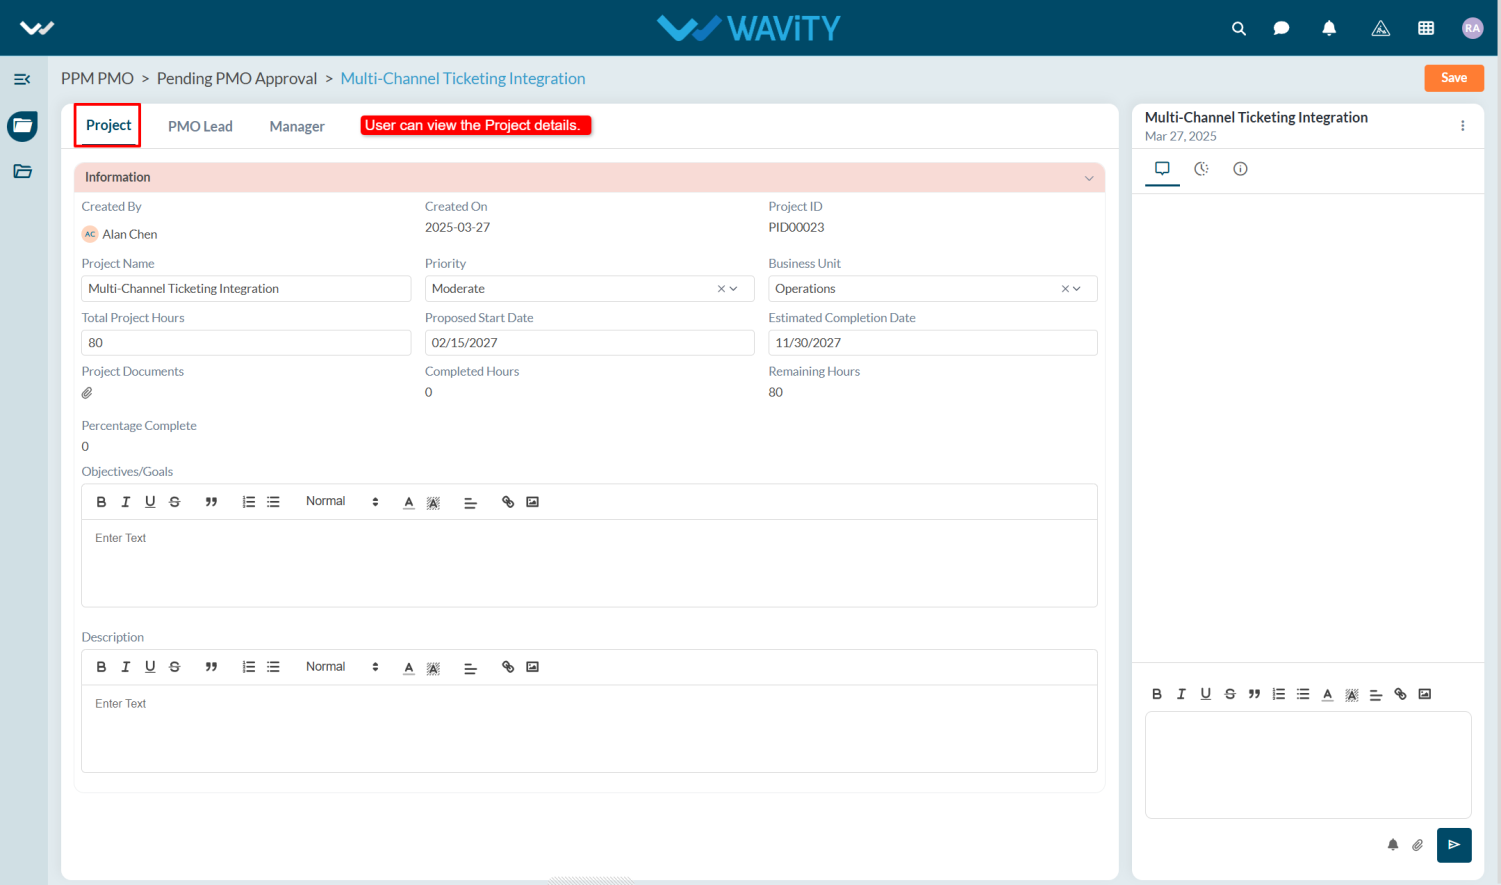1501x885 pixels.
Task: Toggle strikethrough in Description editor
Action: 174,667
